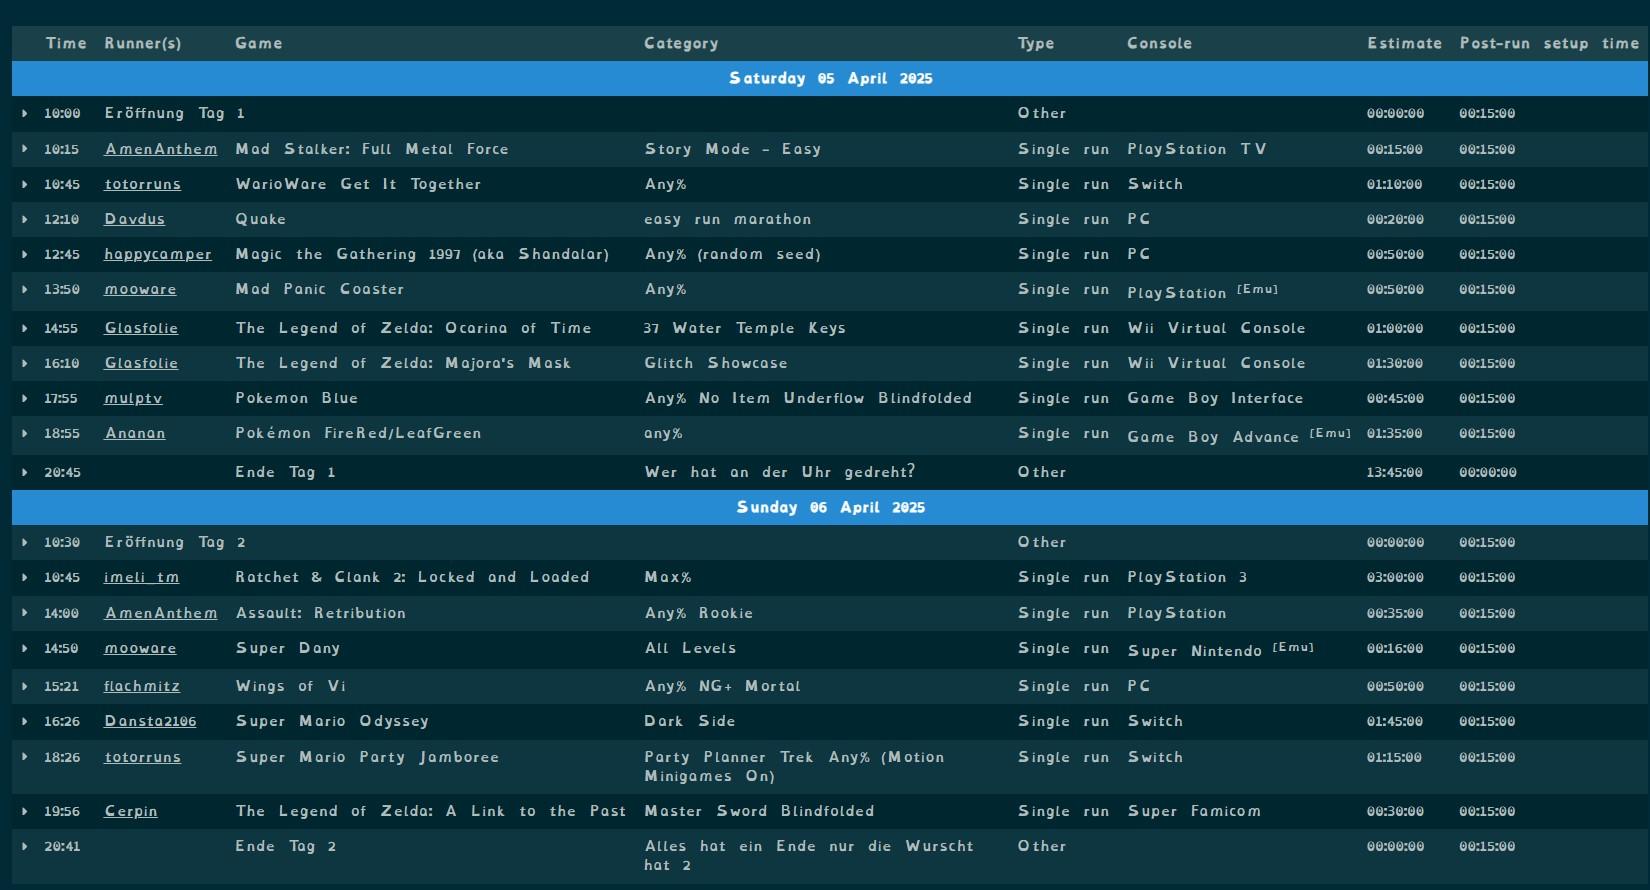Expand the 10:45 WarioWare Get It Together row
This screenshot has width=1650, height=890.
pos(25,184)
